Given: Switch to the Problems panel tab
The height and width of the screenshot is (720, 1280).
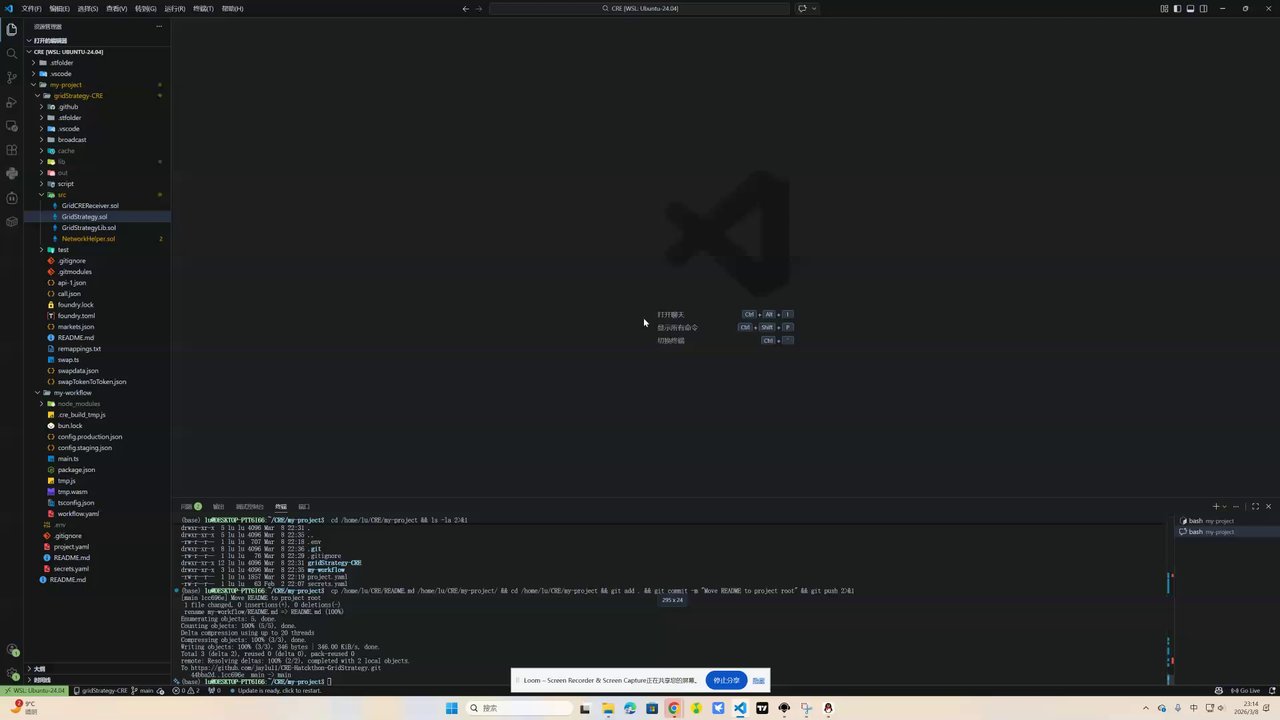Looking at the screenshot, I should 191,506.
